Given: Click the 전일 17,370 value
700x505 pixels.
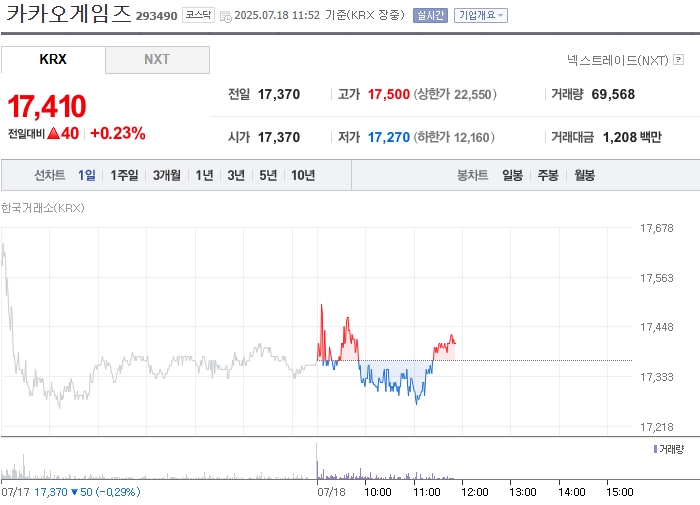Looking at the screenshot, I should (279, 94).
